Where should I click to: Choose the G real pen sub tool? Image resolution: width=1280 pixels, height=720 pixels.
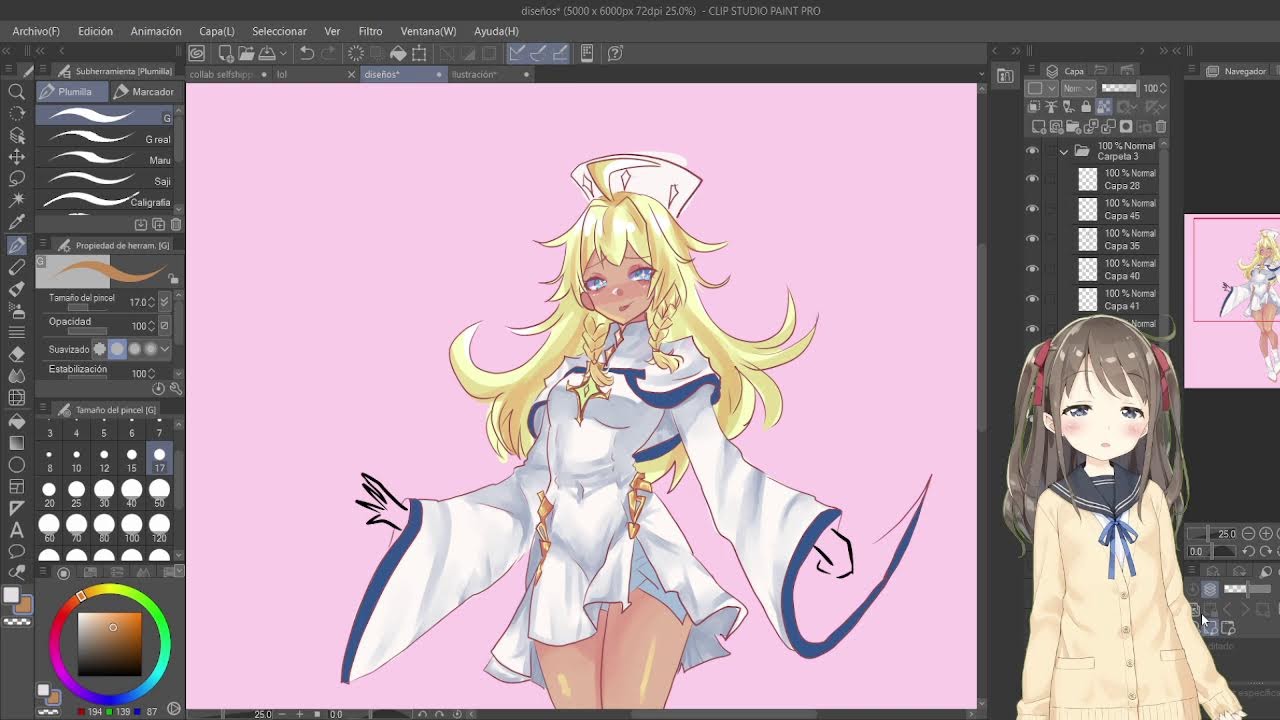[x=105, y=139]
